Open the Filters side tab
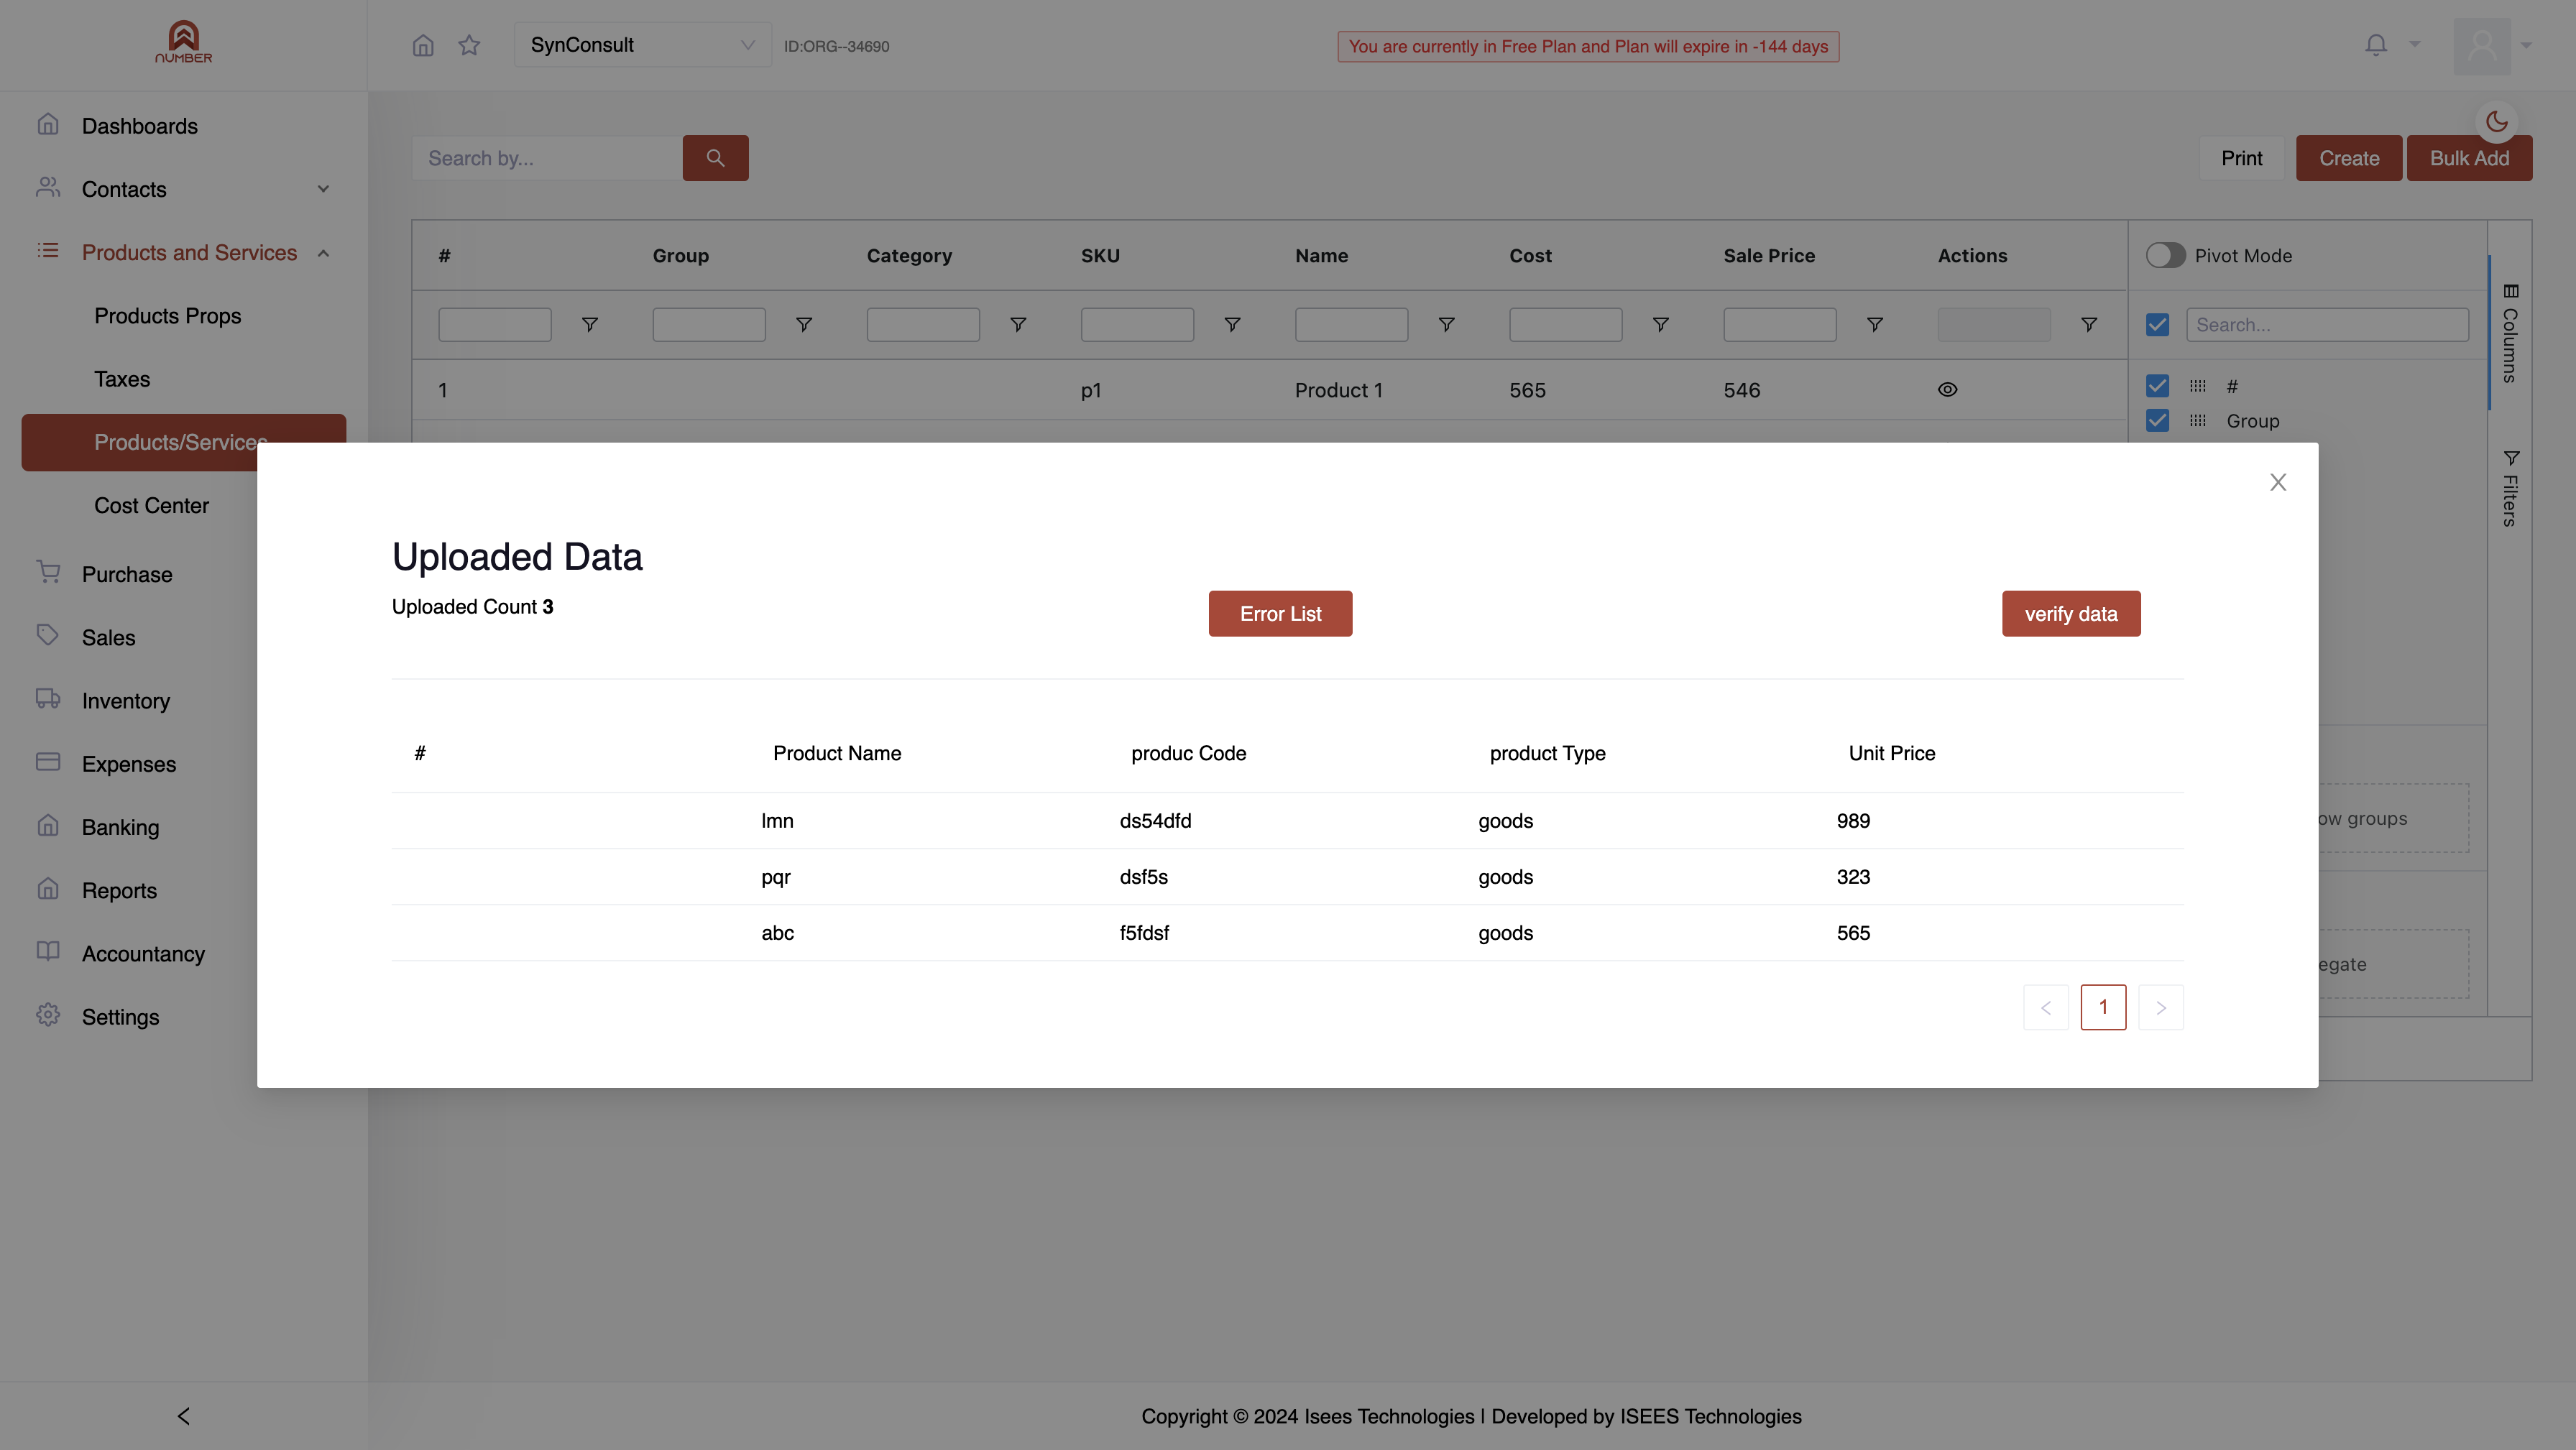Screen dimensions: 2576x1450 tap(2510, 488)
